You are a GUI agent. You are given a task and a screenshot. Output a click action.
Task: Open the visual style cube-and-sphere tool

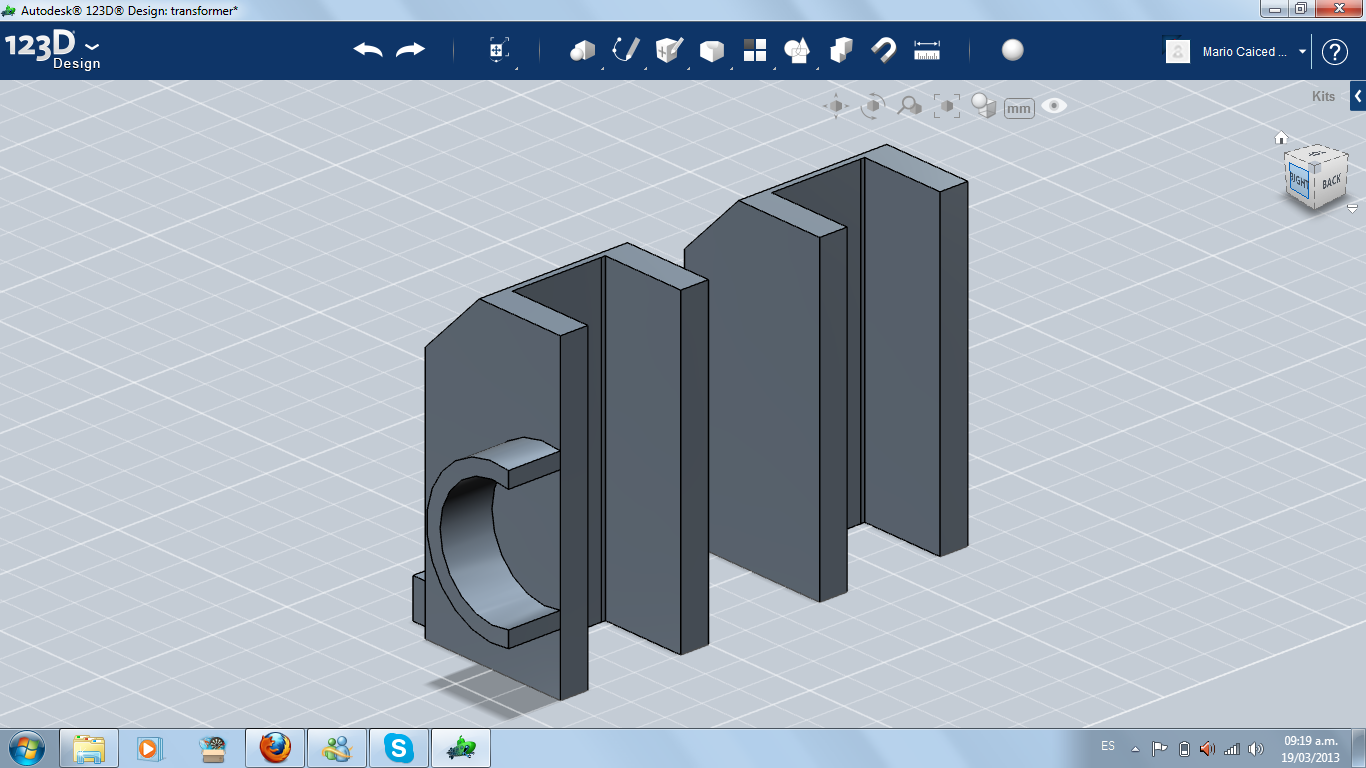pyautogui.click(x=984, y=106)
